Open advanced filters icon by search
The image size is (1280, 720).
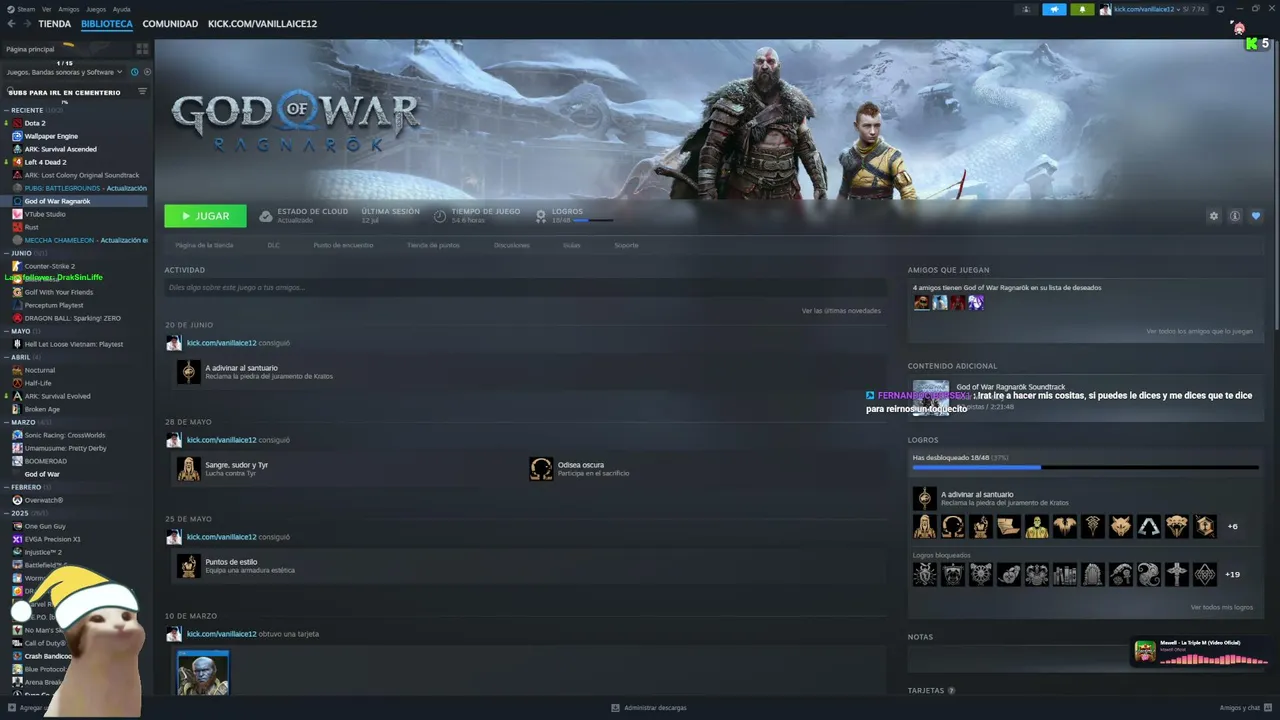142,92
